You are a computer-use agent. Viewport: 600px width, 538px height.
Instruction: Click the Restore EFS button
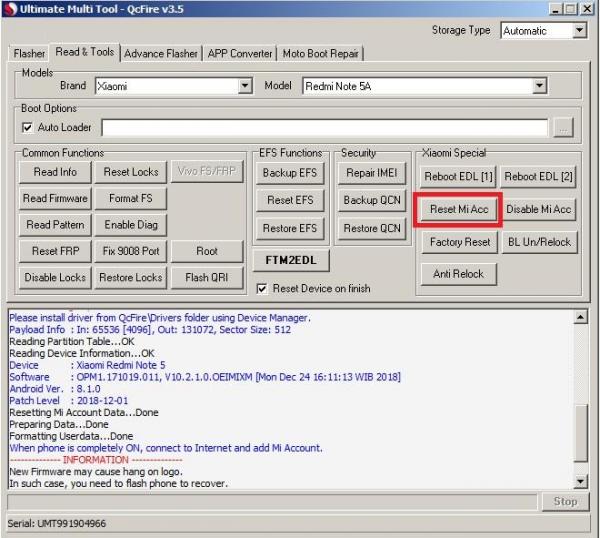(290, 228)
